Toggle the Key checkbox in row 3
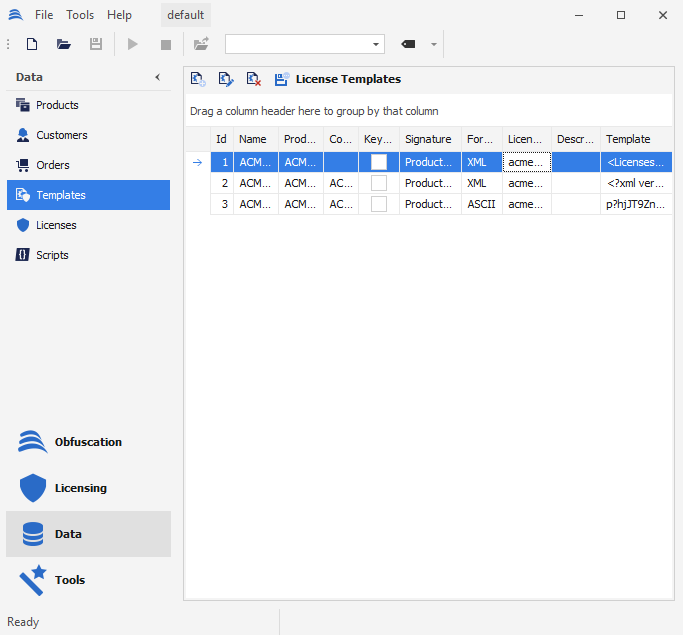The width and height of the screenshot is (683, 635). [379, 204]
